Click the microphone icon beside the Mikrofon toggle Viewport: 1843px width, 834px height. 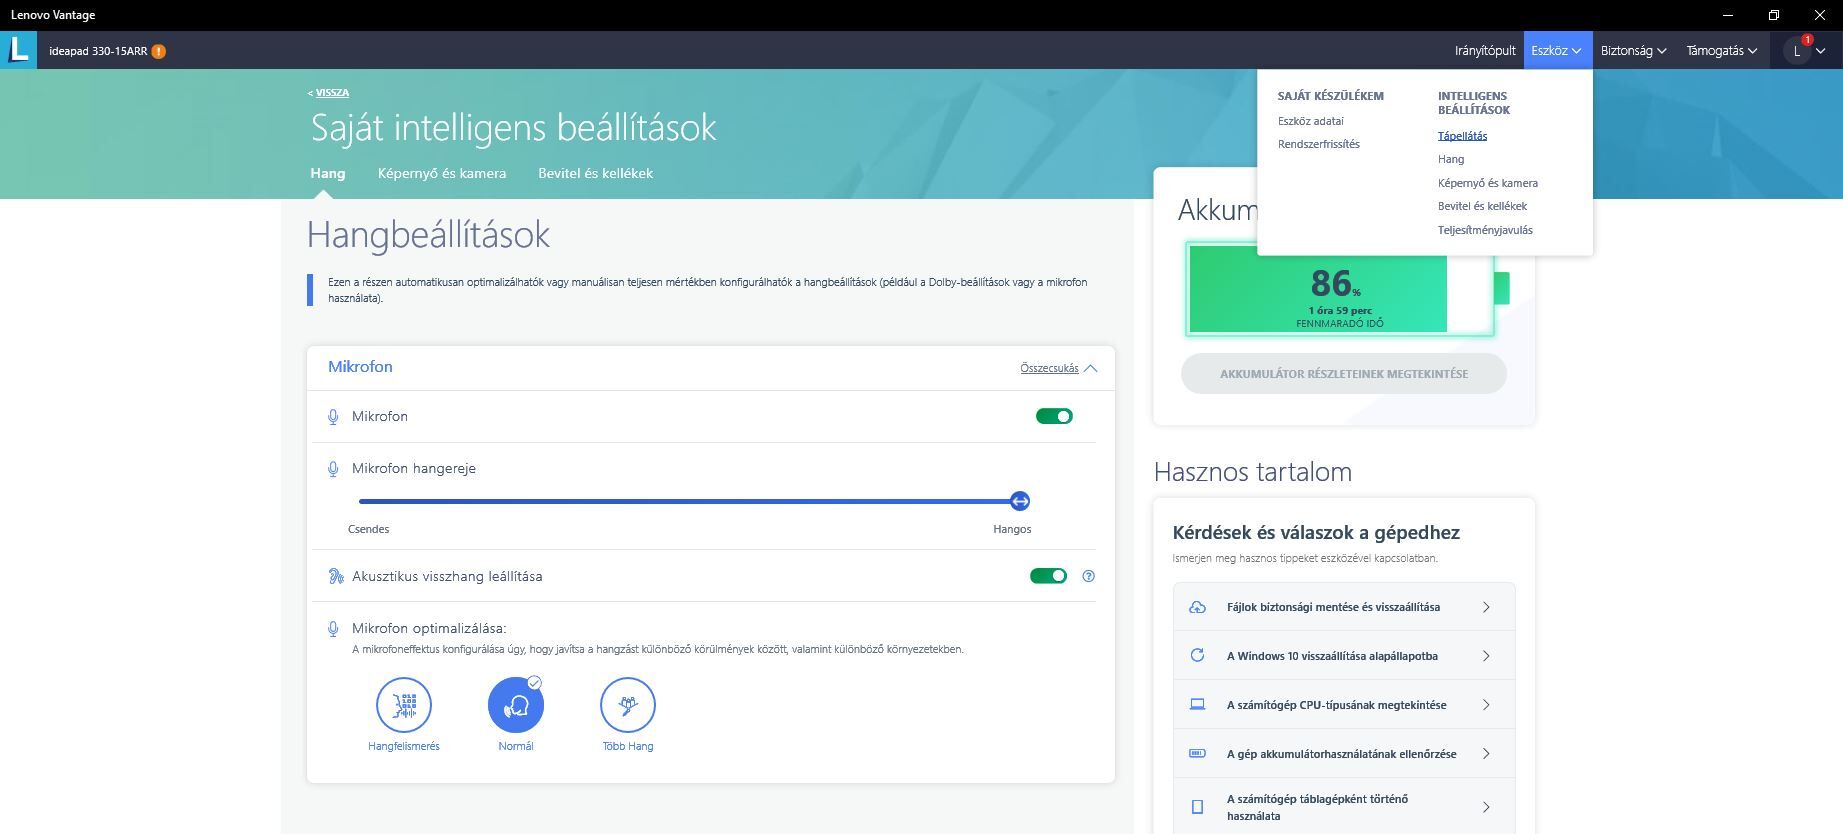pyautogui.click(x=333, y=417)
